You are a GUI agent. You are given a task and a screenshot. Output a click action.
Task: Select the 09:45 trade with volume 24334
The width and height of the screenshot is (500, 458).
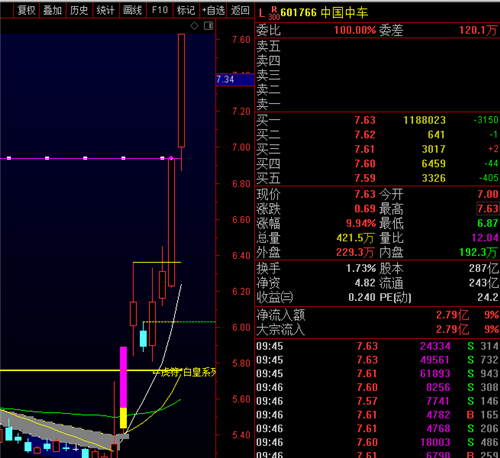coord(377,346)
